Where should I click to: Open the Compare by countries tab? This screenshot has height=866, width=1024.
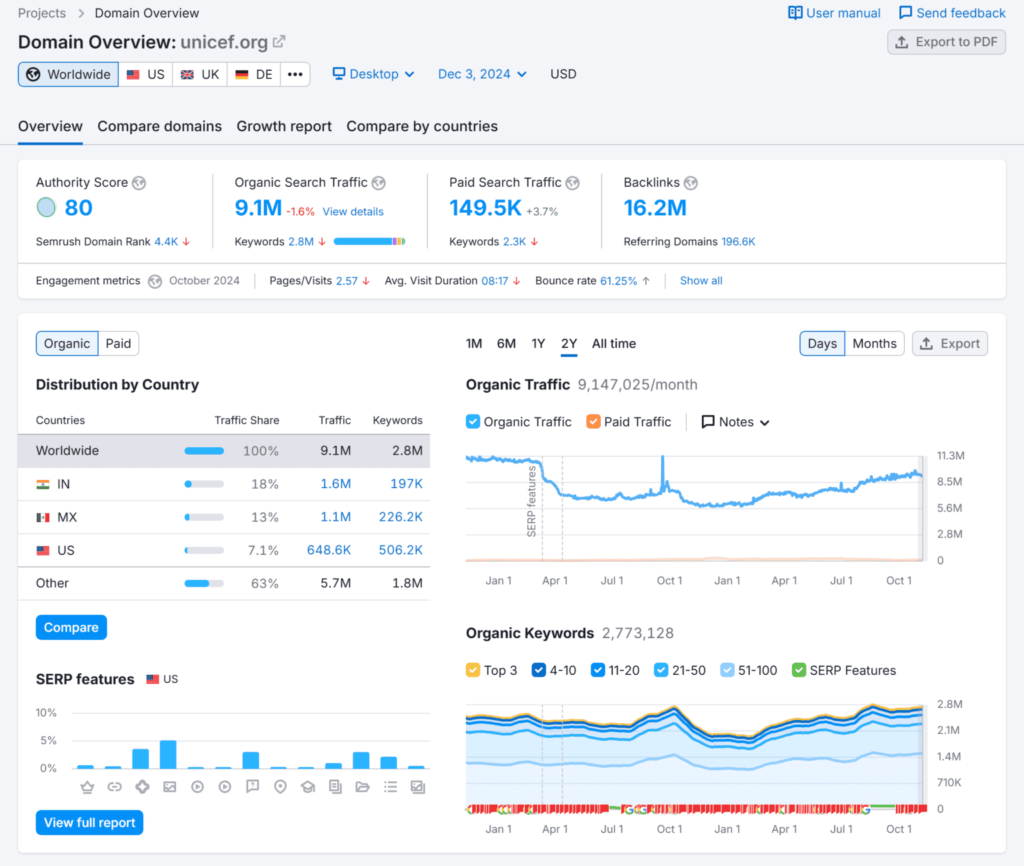[422, 126]
